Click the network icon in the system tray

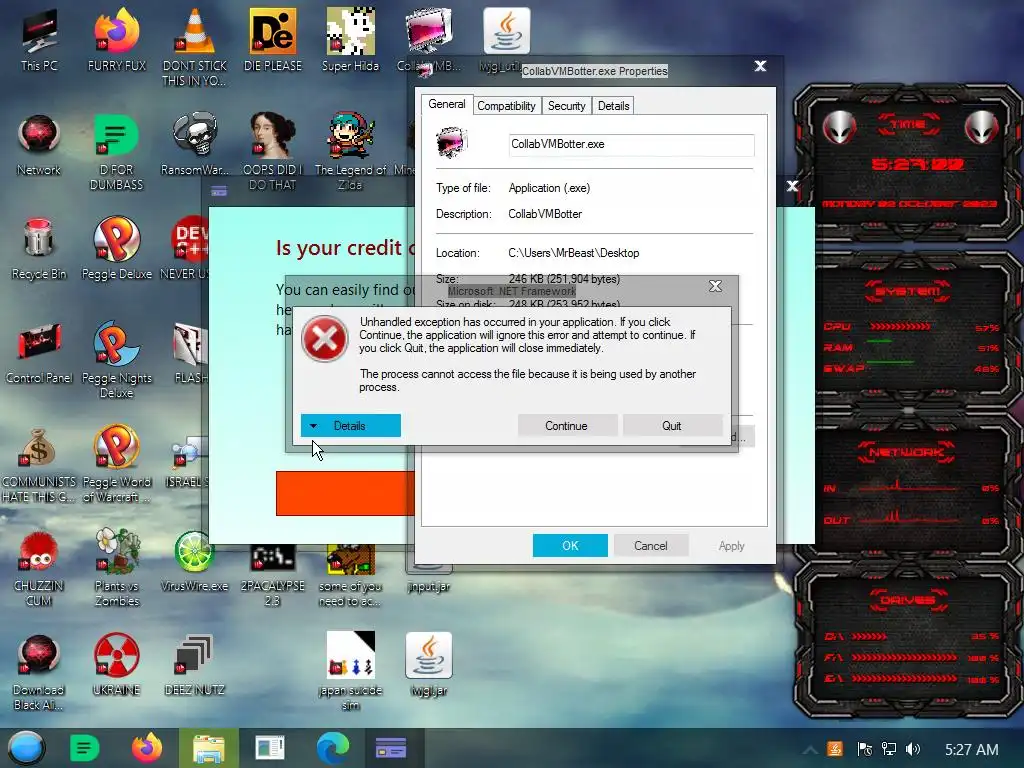pos(888,749)
